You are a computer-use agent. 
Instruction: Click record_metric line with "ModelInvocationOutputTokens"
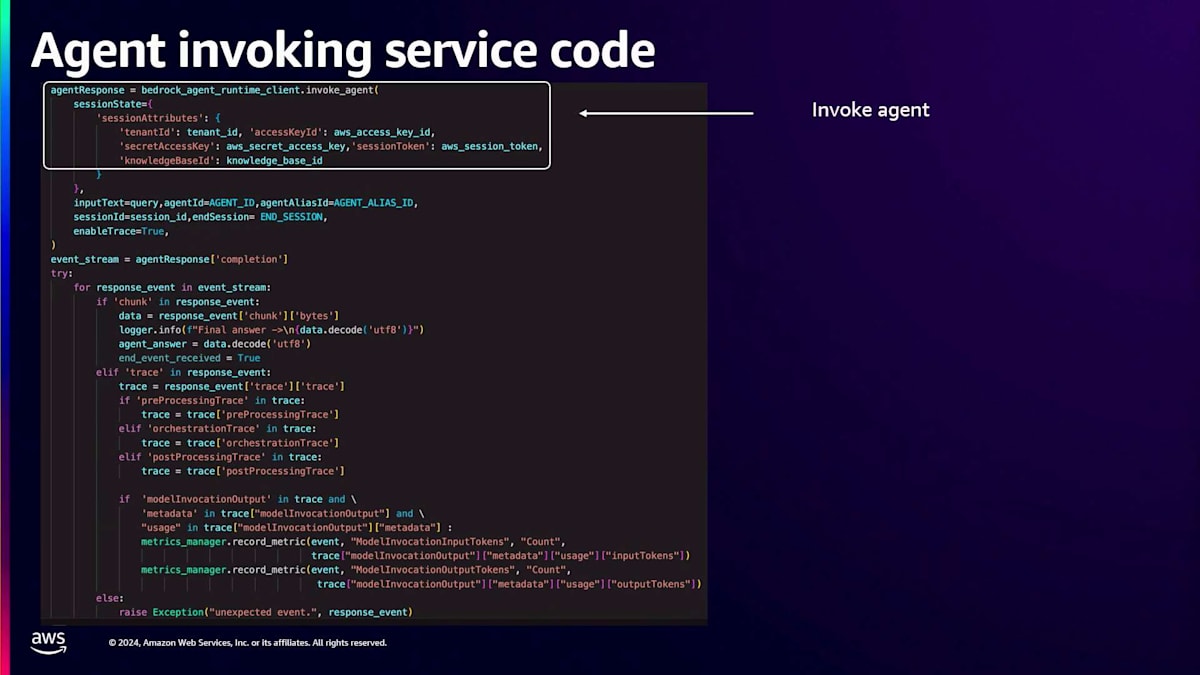pos(357,569)
